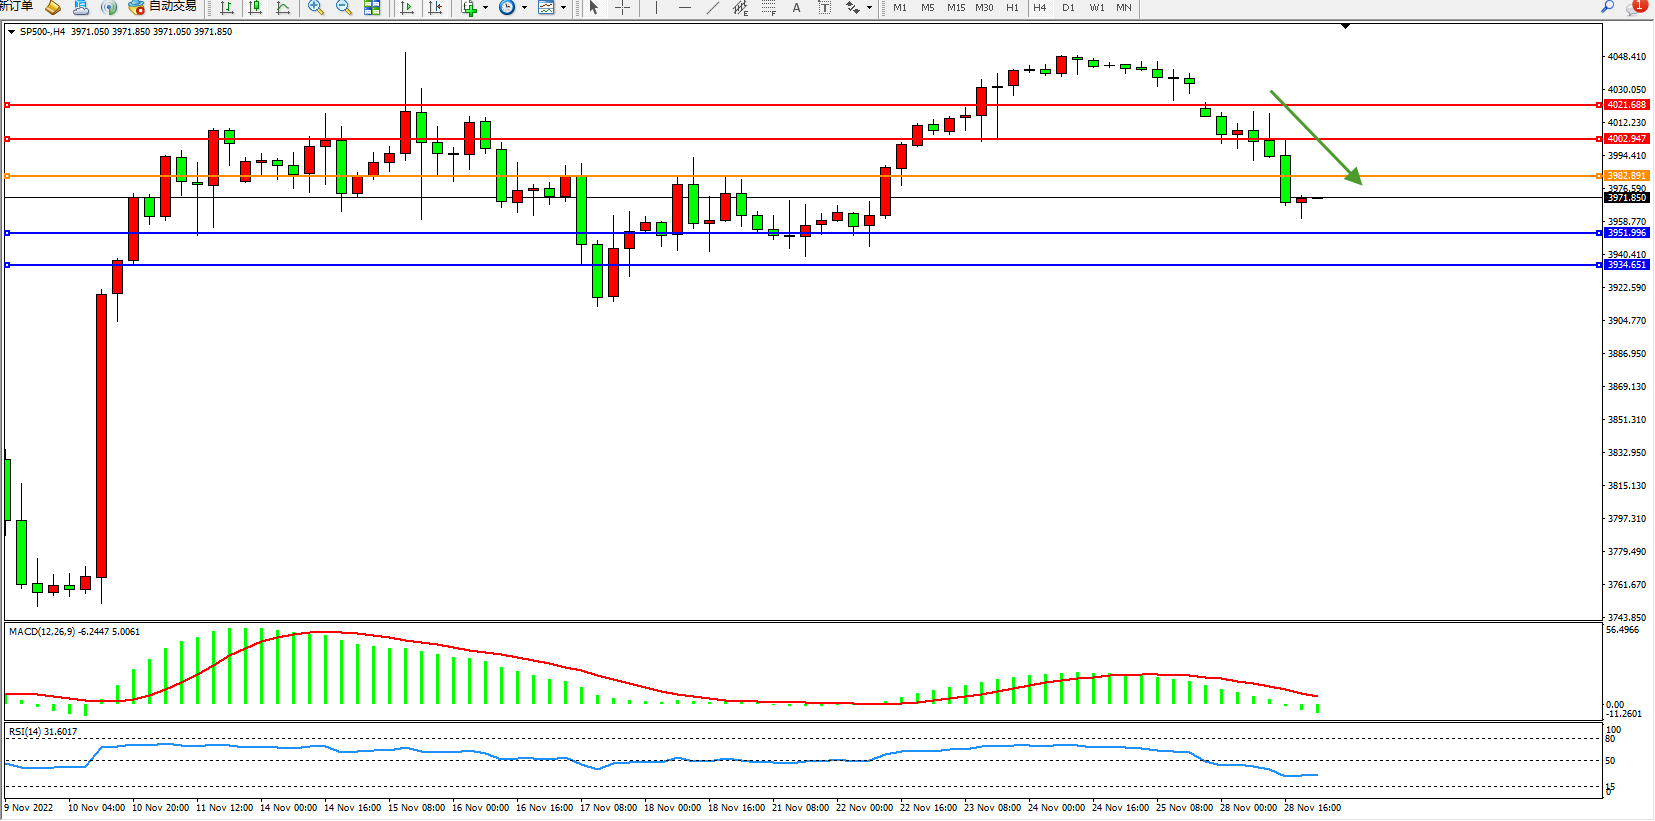Select the Text 'A' drawing tool

pyautogui.click(x=796, y=8)
